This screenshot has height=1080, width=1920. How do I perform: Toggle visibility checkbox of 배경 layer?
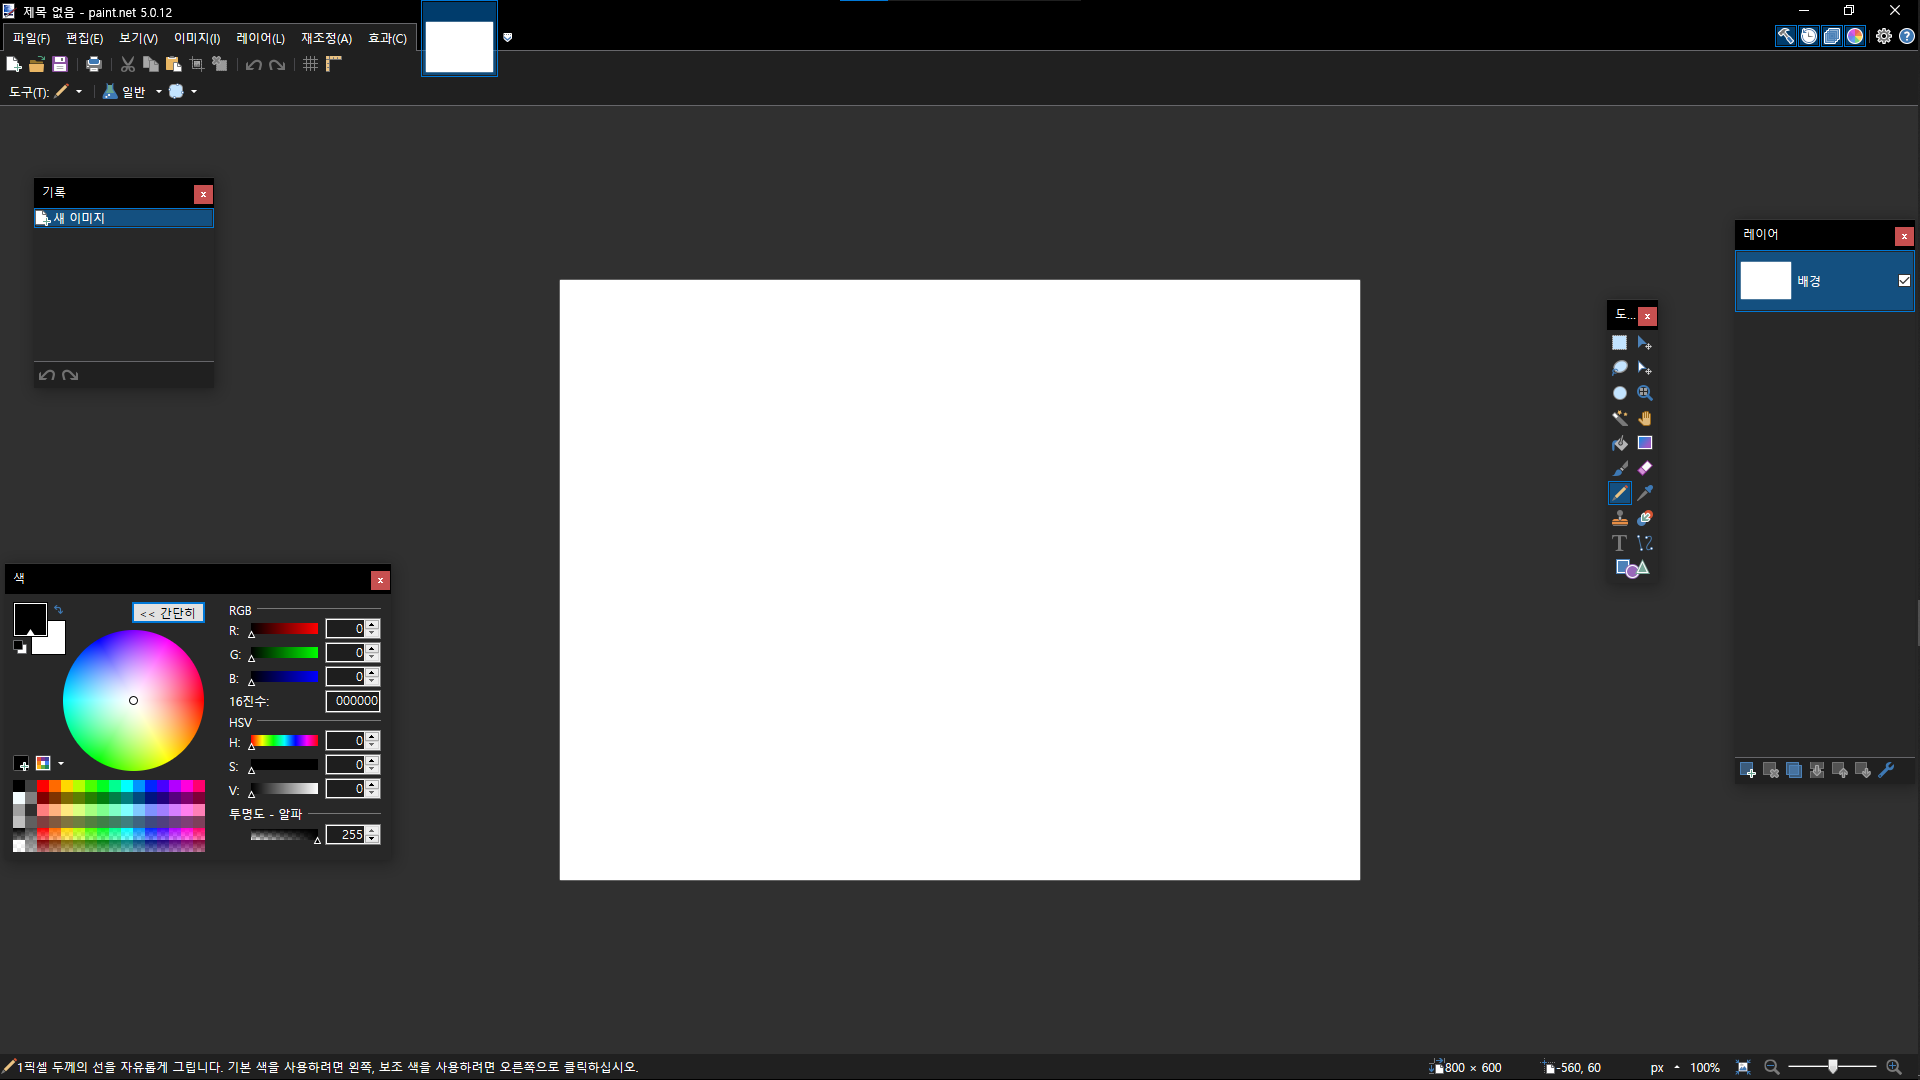point(1904,281)
